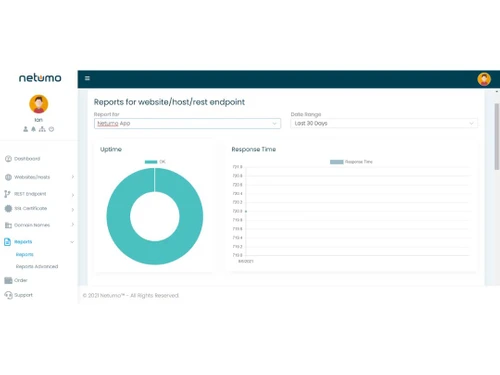Open the REST Endpoint menu item

pos(30,194)
